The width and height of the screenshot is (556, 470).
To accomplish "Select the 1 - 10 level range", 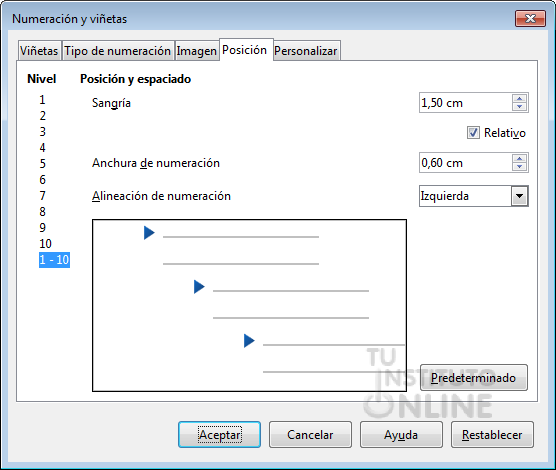I will click(x=54, y=260).
